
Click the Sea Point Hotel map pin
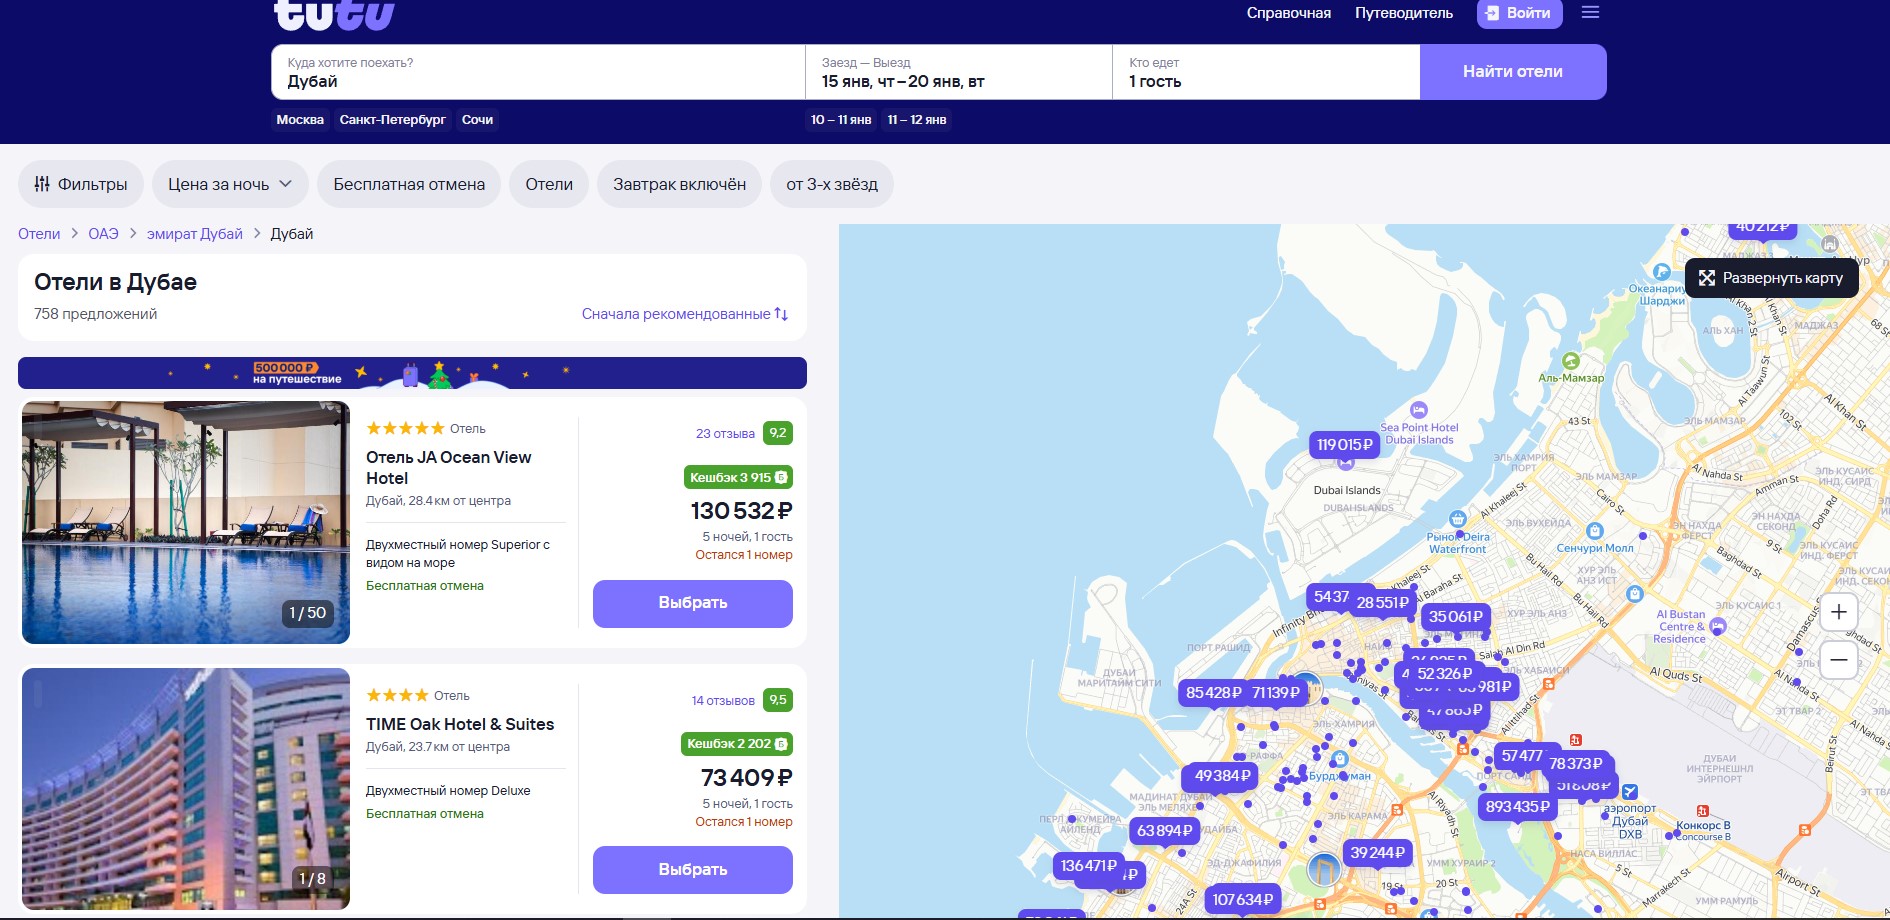click(x=1418, y=410)
